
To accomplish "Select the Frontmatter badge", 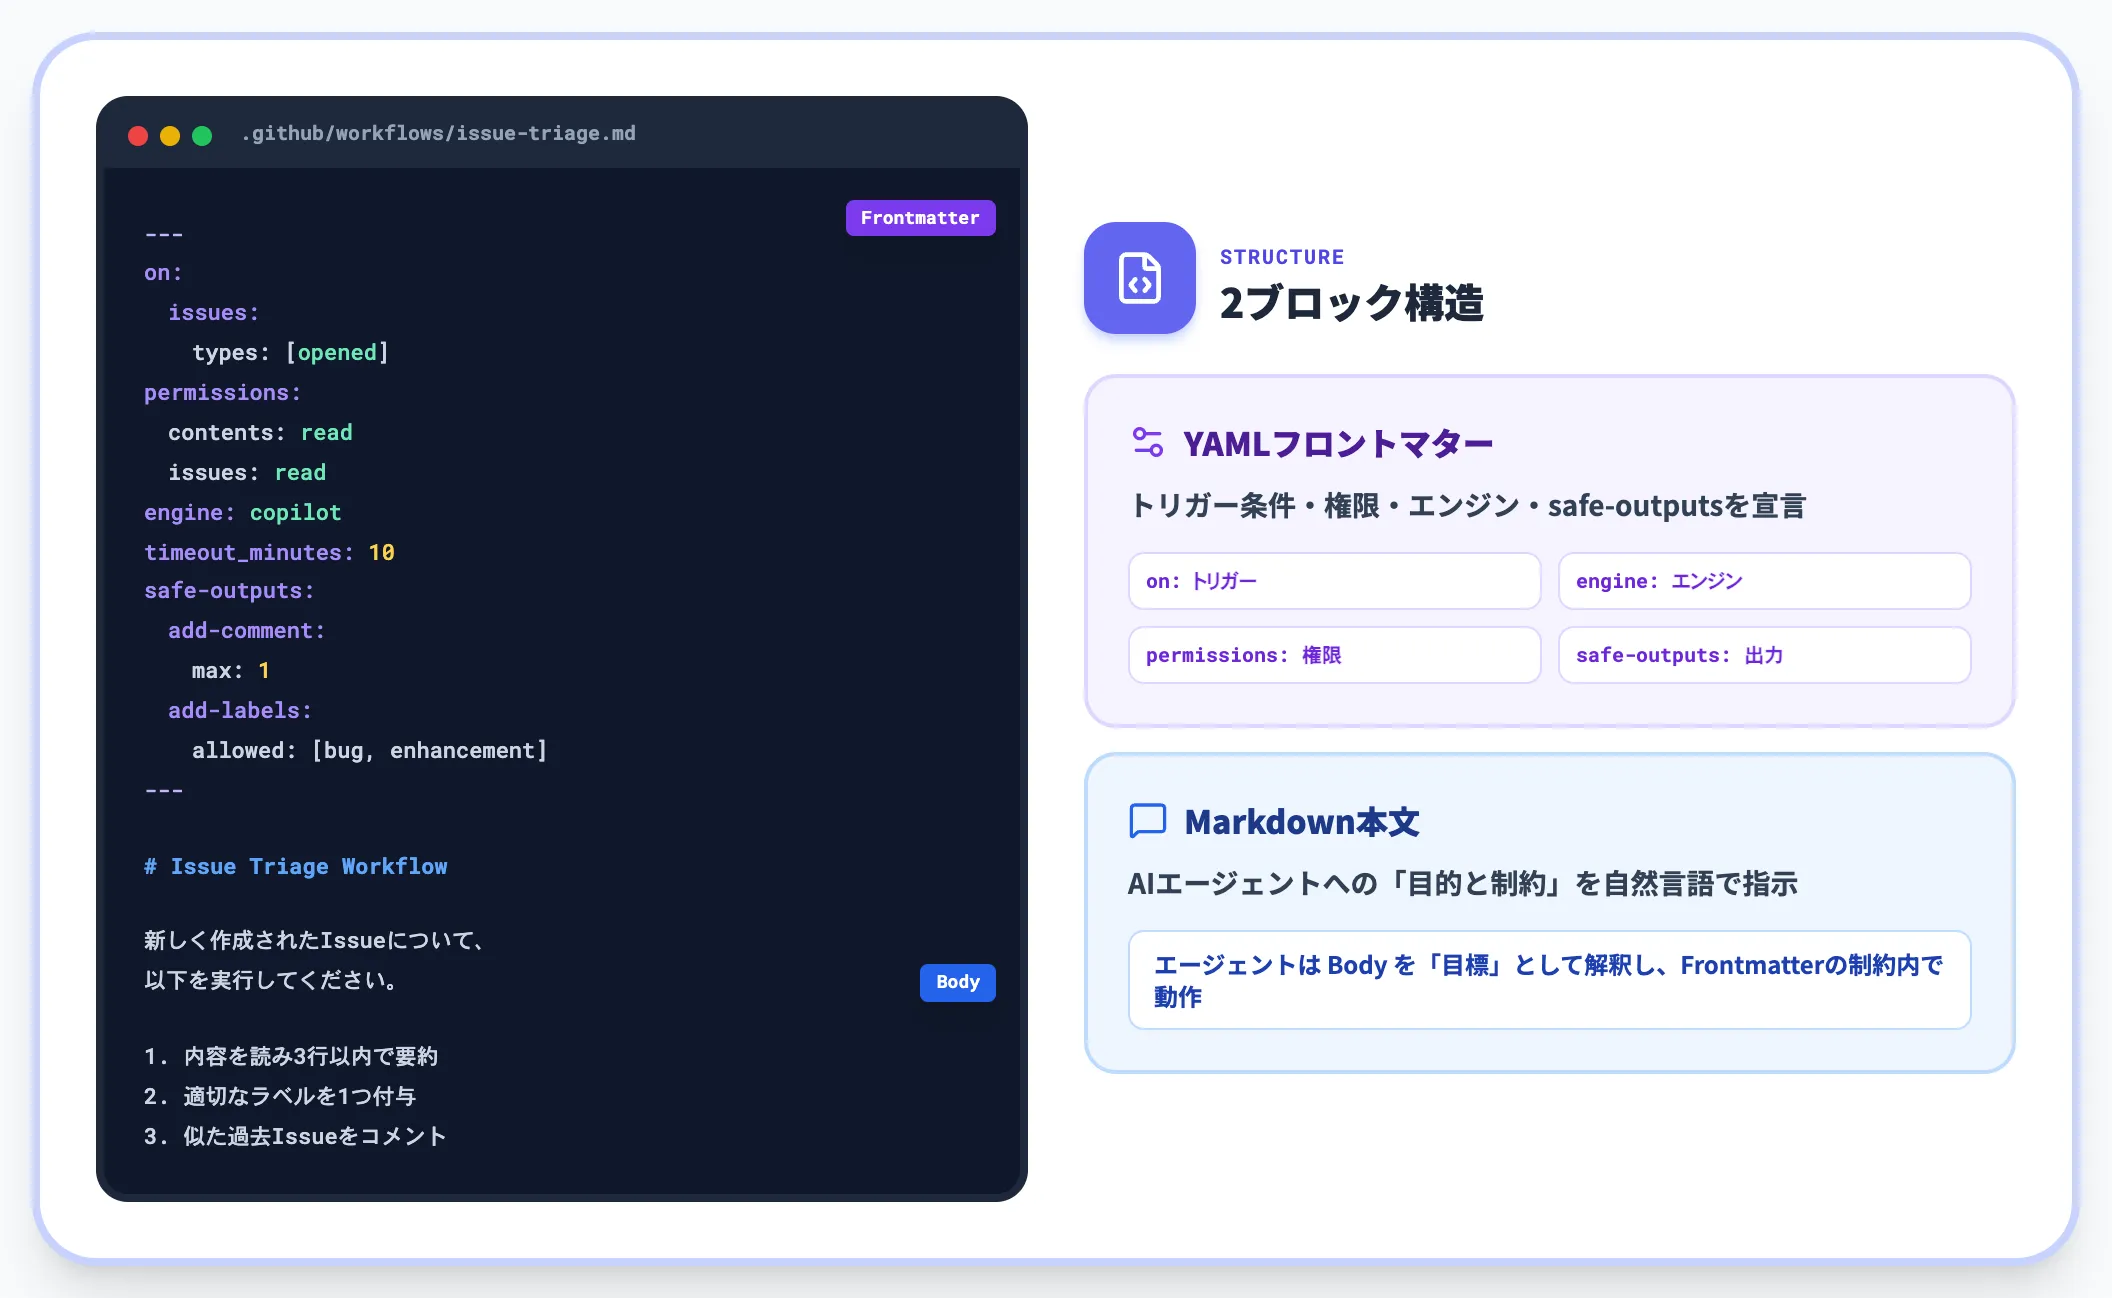I will [x=920, y=218].
